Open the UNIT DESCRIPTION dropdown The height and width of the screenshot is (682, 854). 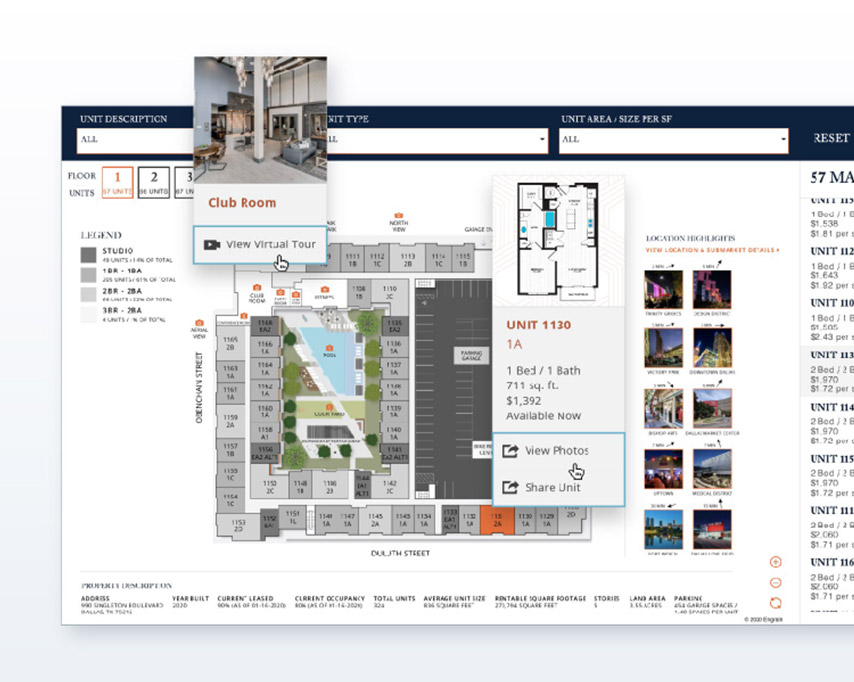click(130, 140)
